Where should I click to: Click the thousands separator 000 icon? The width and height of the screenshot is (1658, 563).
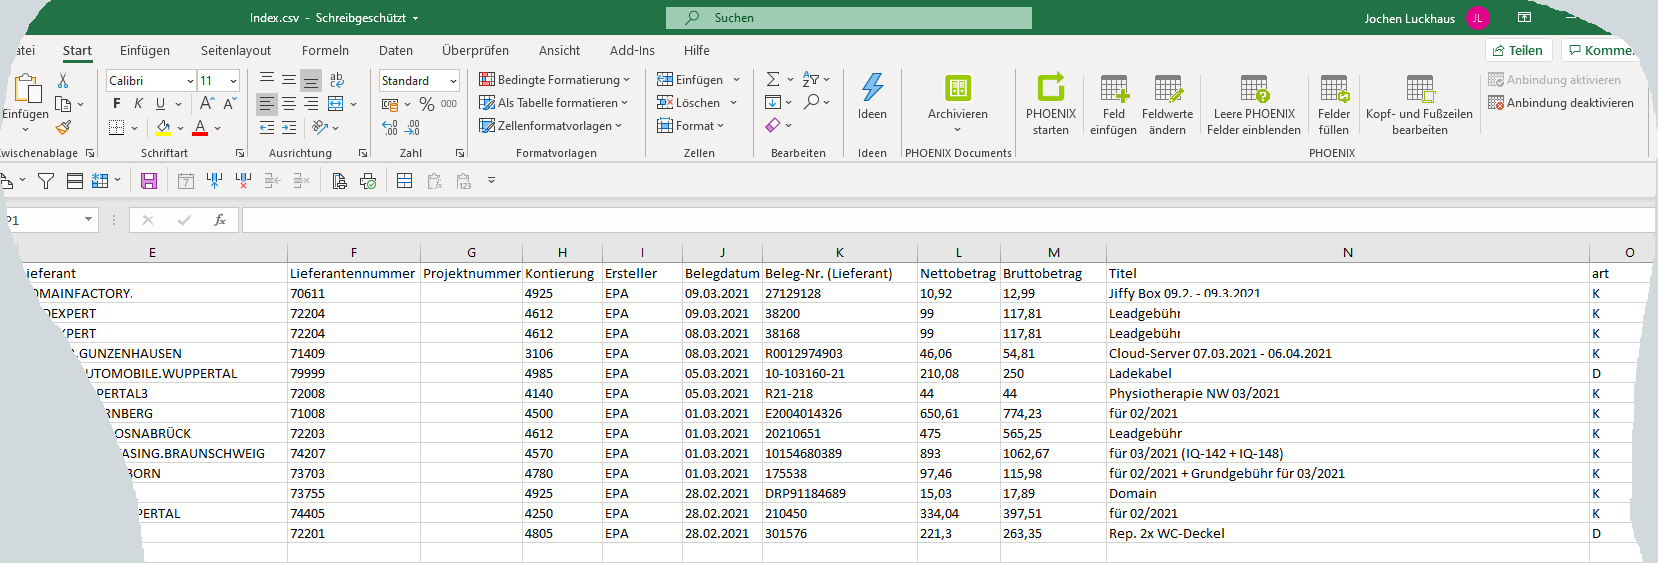point(449,104)
